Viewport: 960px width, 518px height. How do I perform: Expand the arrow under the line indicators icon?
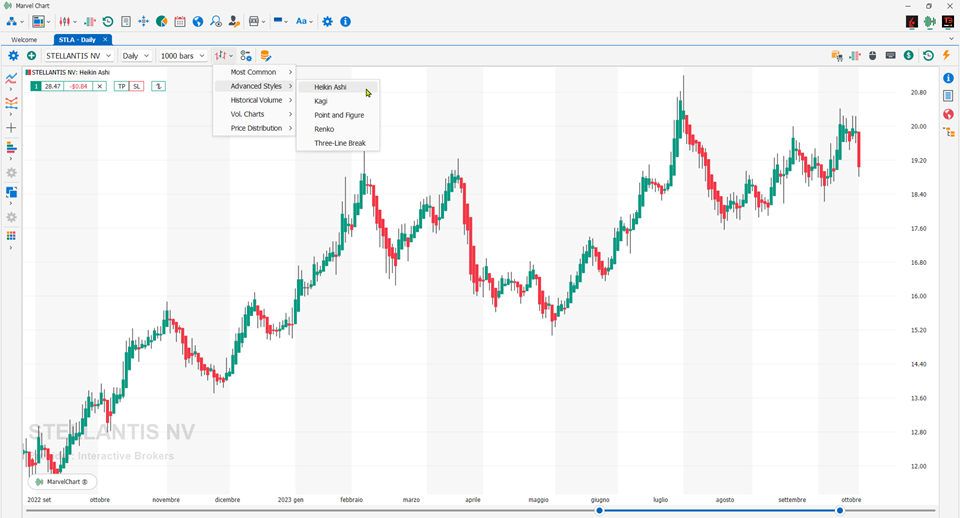pyautogui.click(x=10, y=89)
